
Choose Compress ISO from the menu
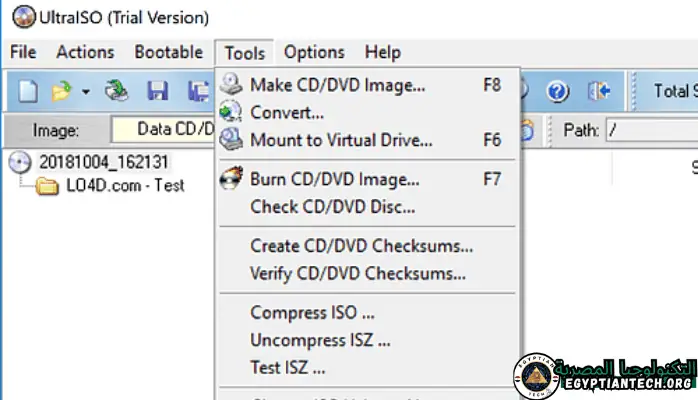(312, 313)
